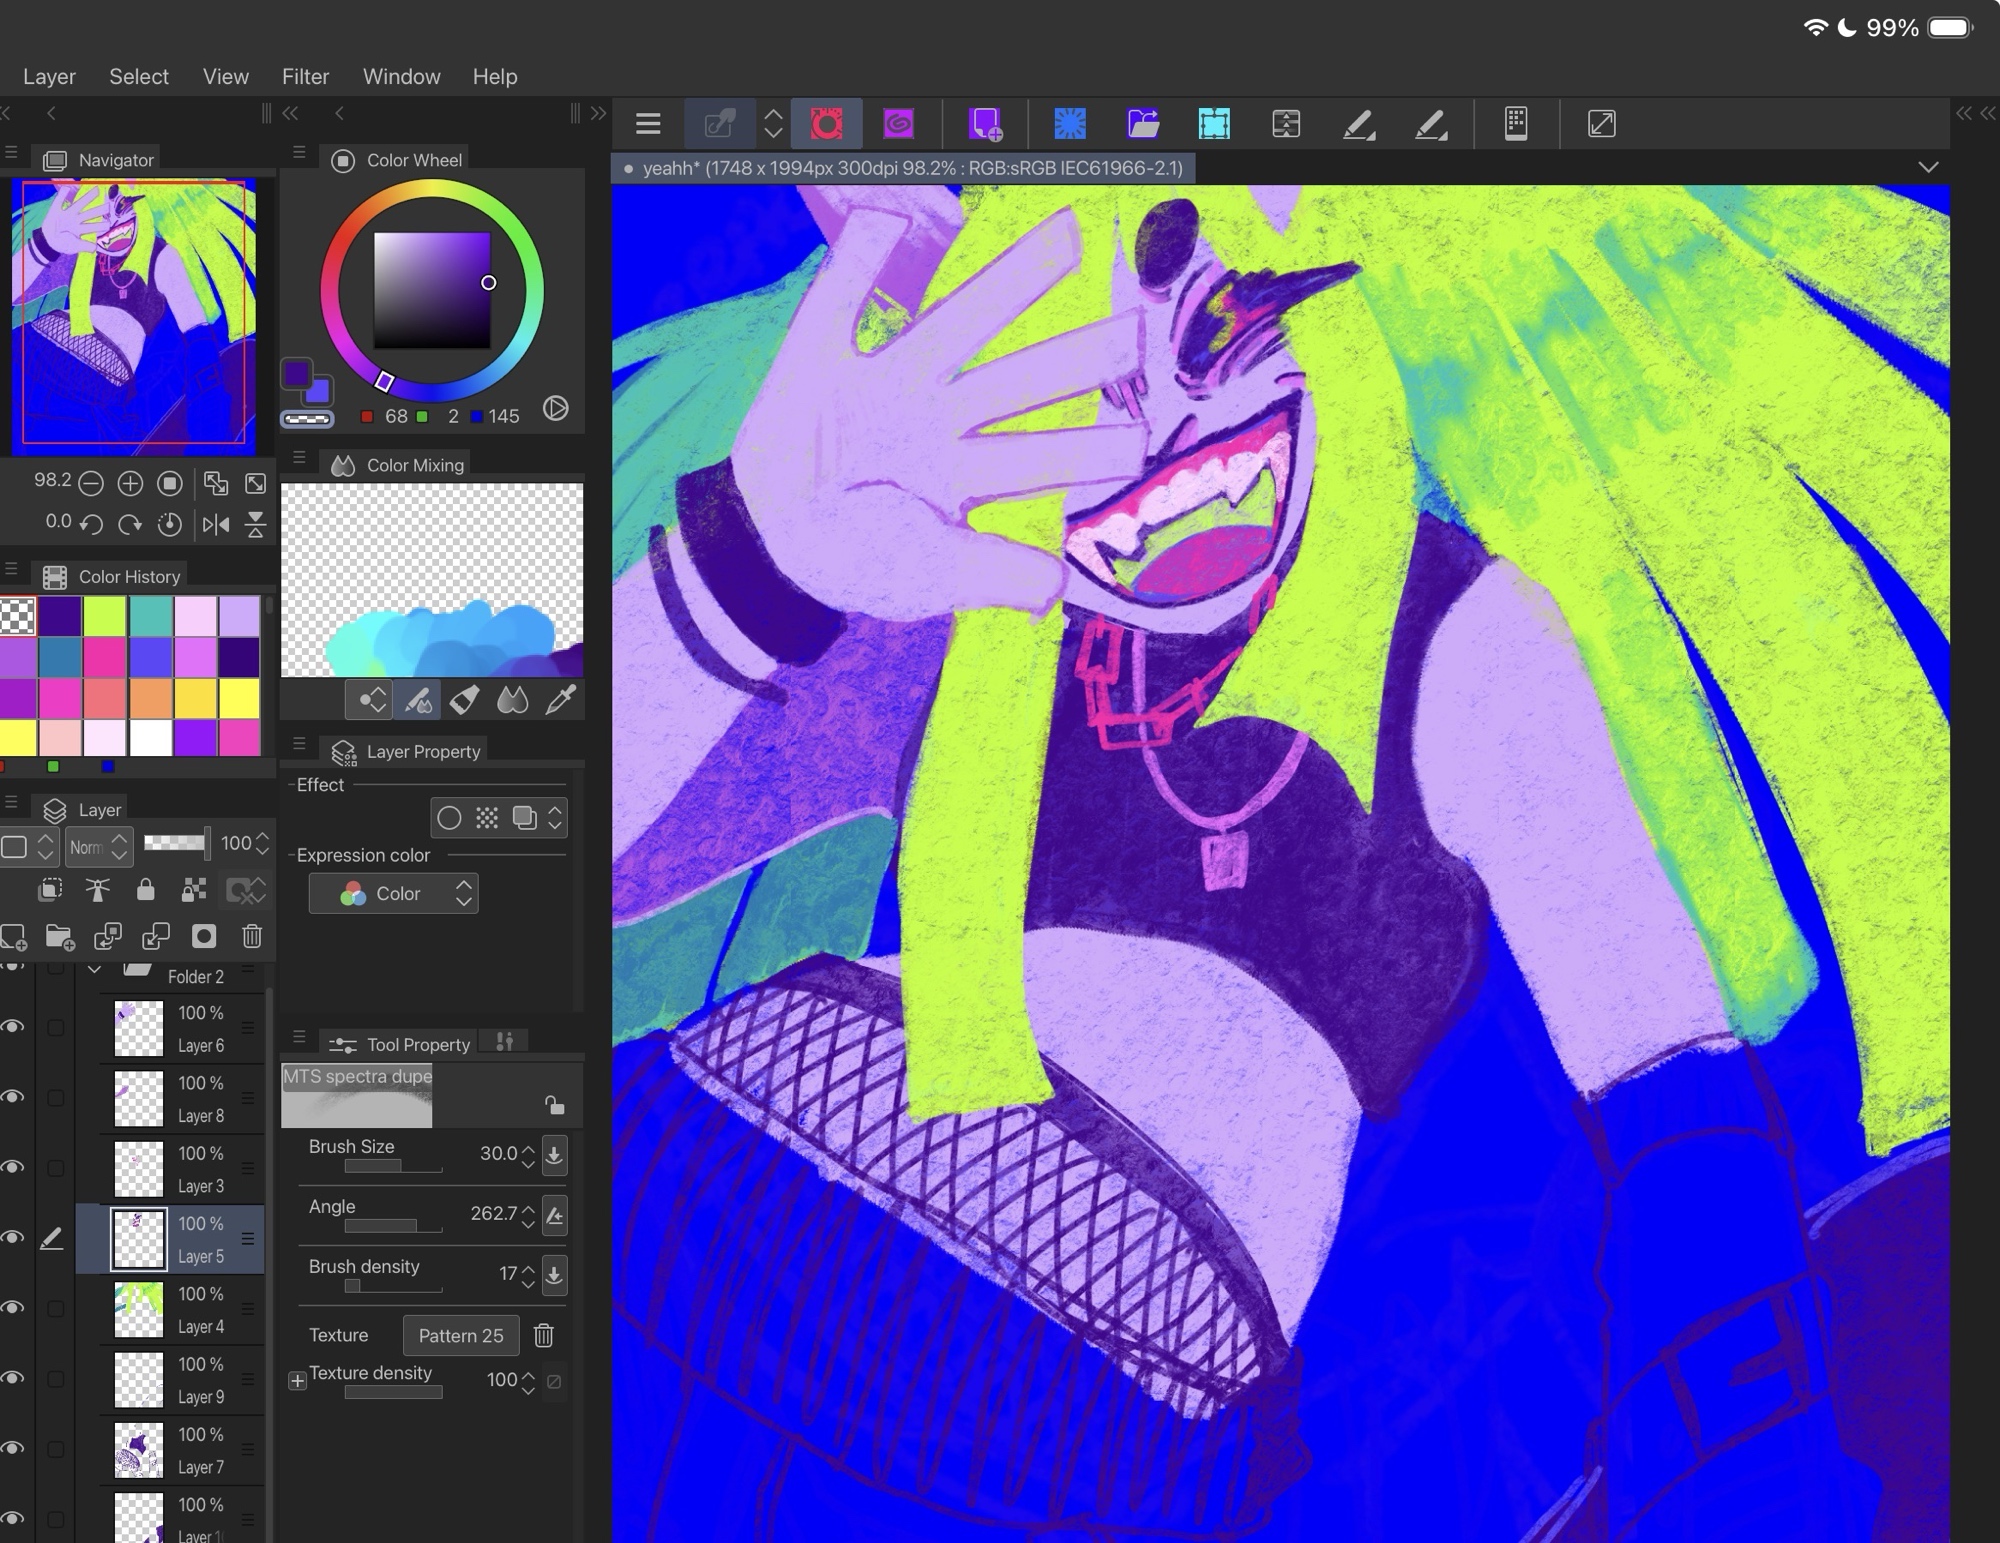
Task: Toggle the lock layer icon
Action: 146,889
